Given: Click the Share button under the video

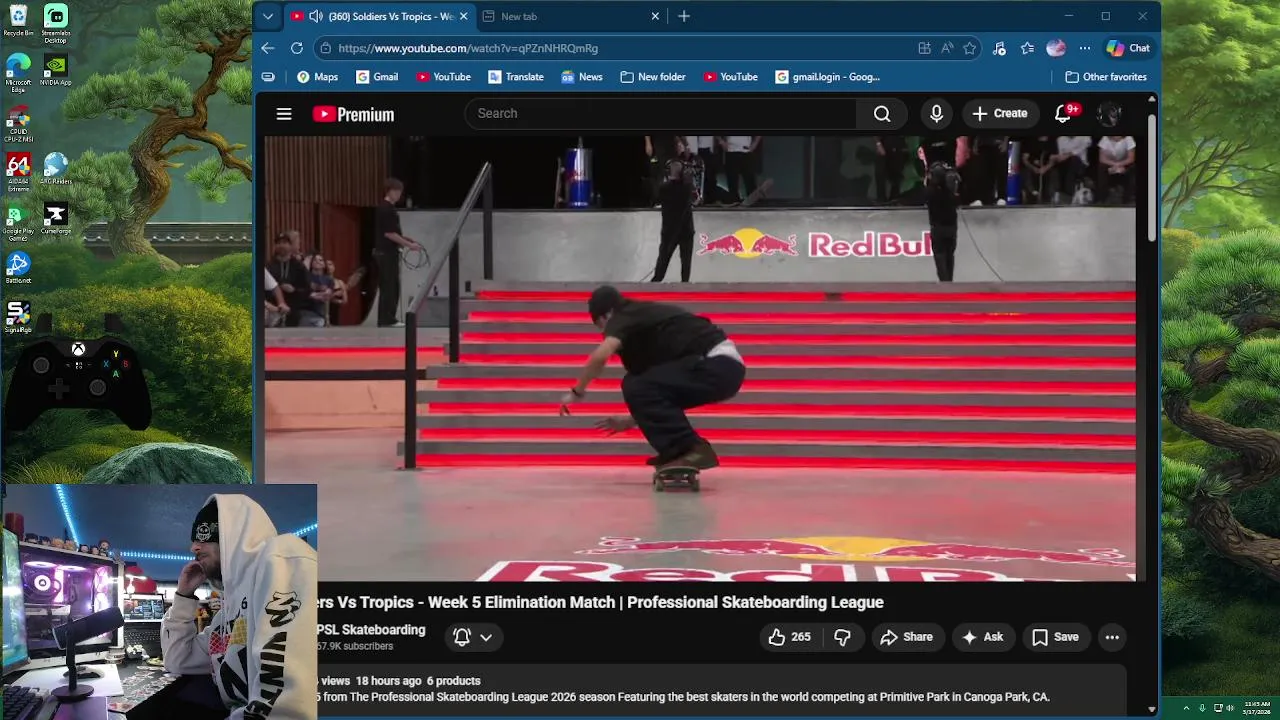Looking at the screenshot, I should pyautogui.click(x=906, y=637).
